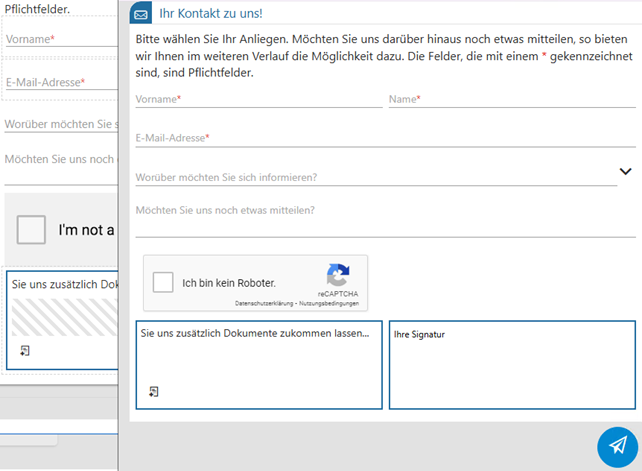The width and height of the screenshot is (642, 471).
Task: Click the 'Möchten Sie uns noch etwas mitteilen?' textarea
Action: click(385, 220)
